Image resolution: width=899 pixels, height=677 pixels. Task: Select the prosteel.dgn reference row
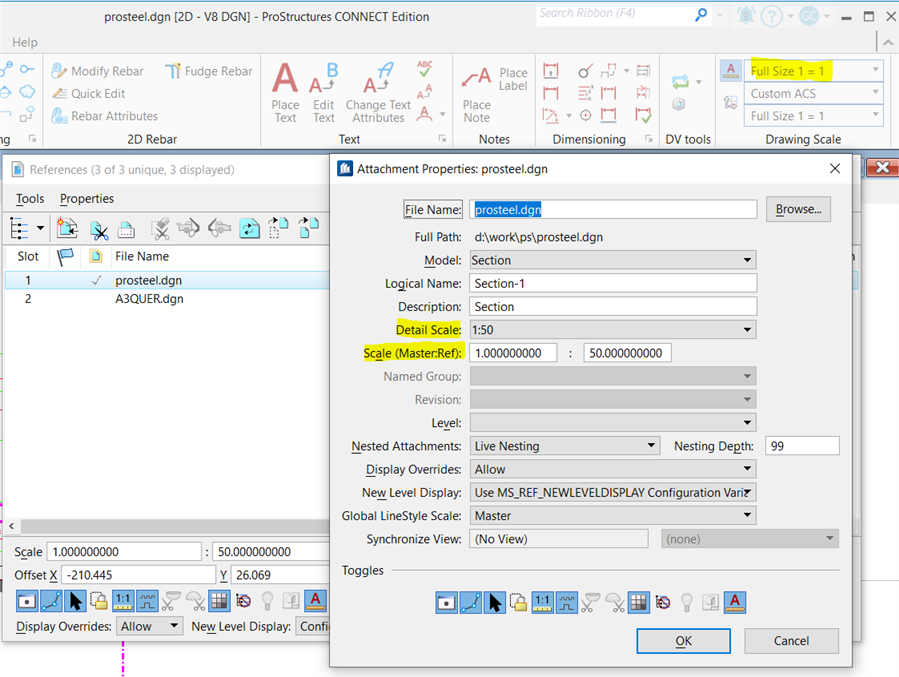tap(167, 280)
